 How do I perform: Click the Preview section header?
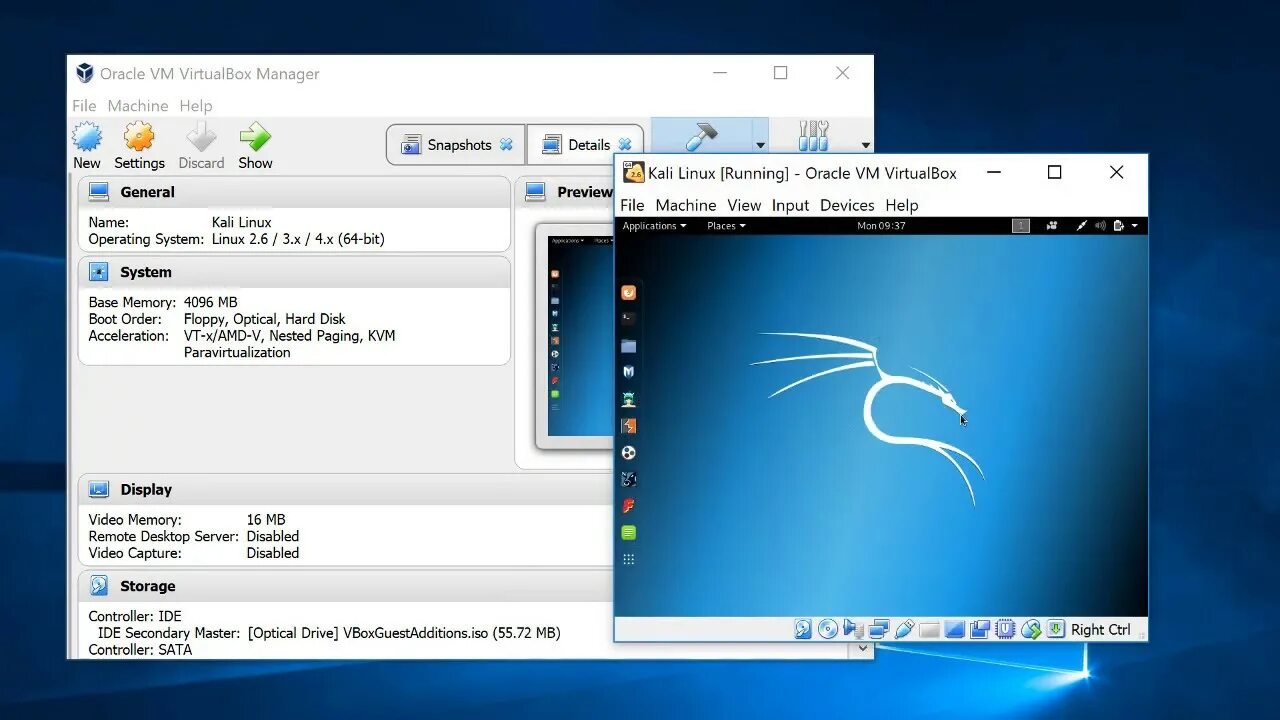(566, 192)
